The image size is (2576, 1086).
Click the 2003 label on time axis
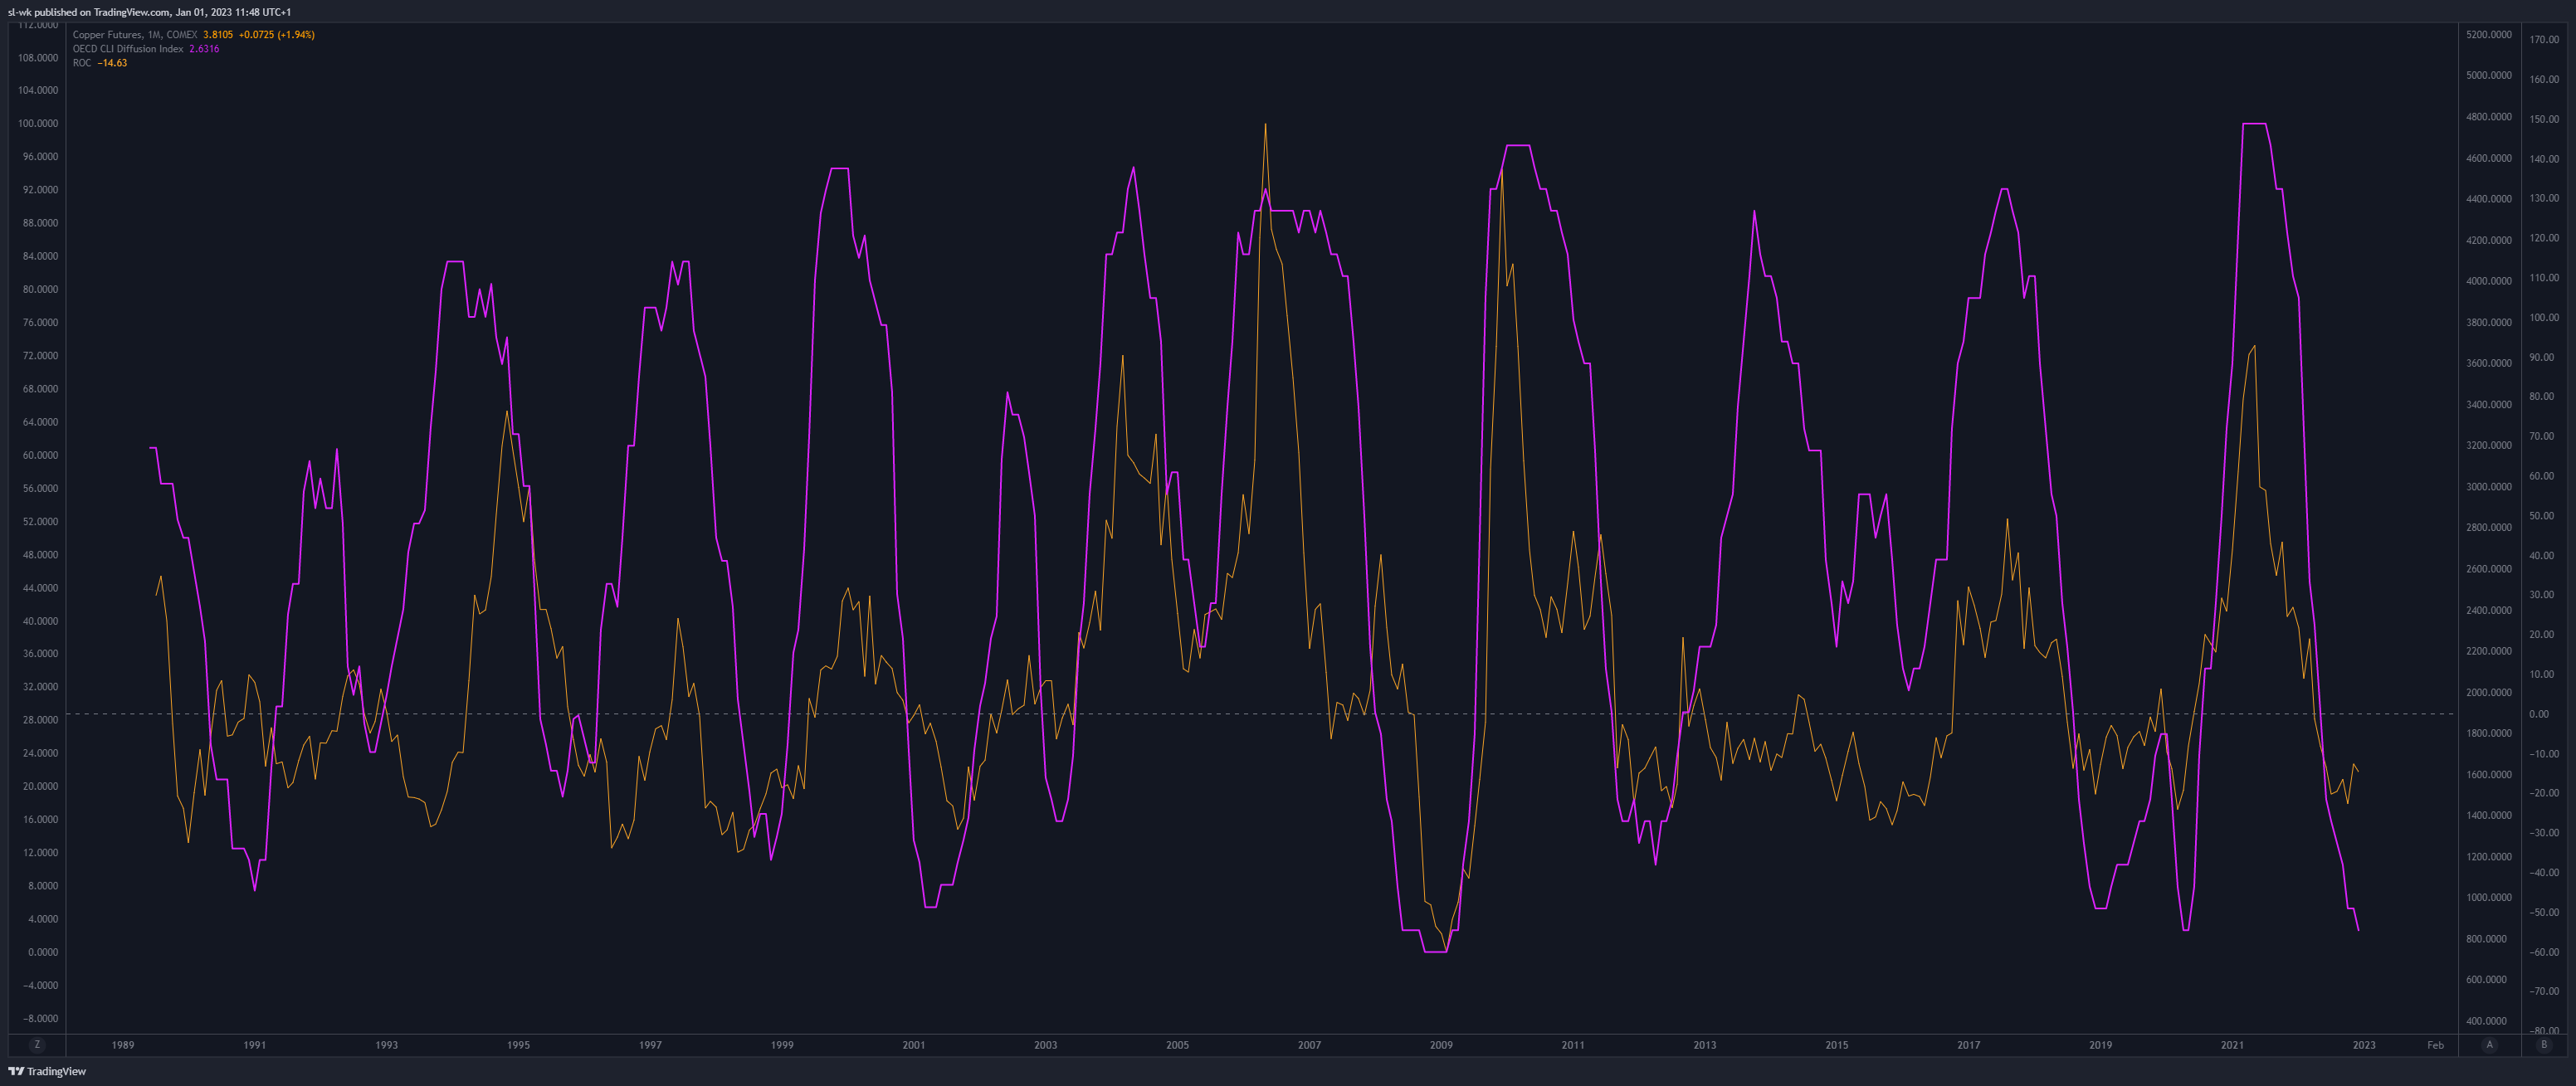point(1045,1045)
